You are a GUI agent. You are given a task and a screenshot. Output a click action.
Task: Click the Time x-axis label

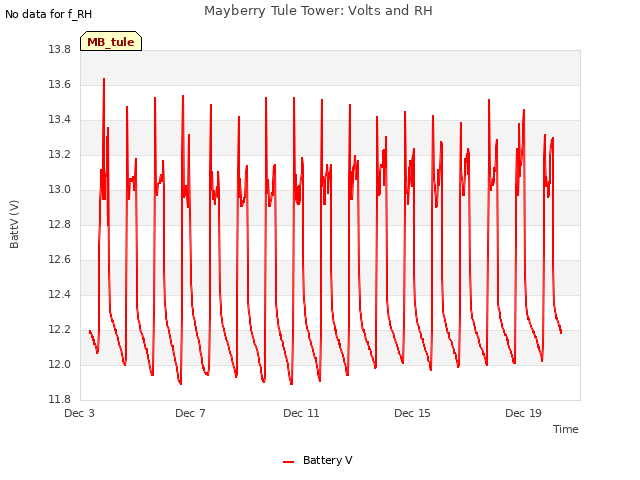[x=566, y=429]
